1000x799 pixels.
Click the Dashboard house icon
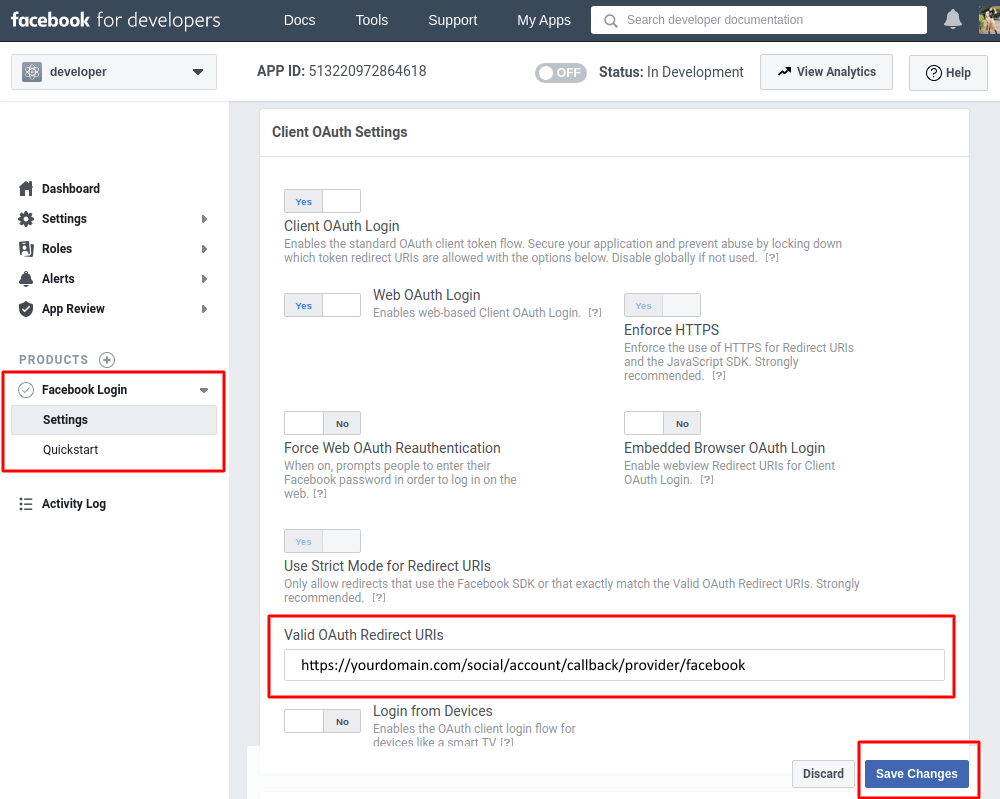click(x=26, y=189)
